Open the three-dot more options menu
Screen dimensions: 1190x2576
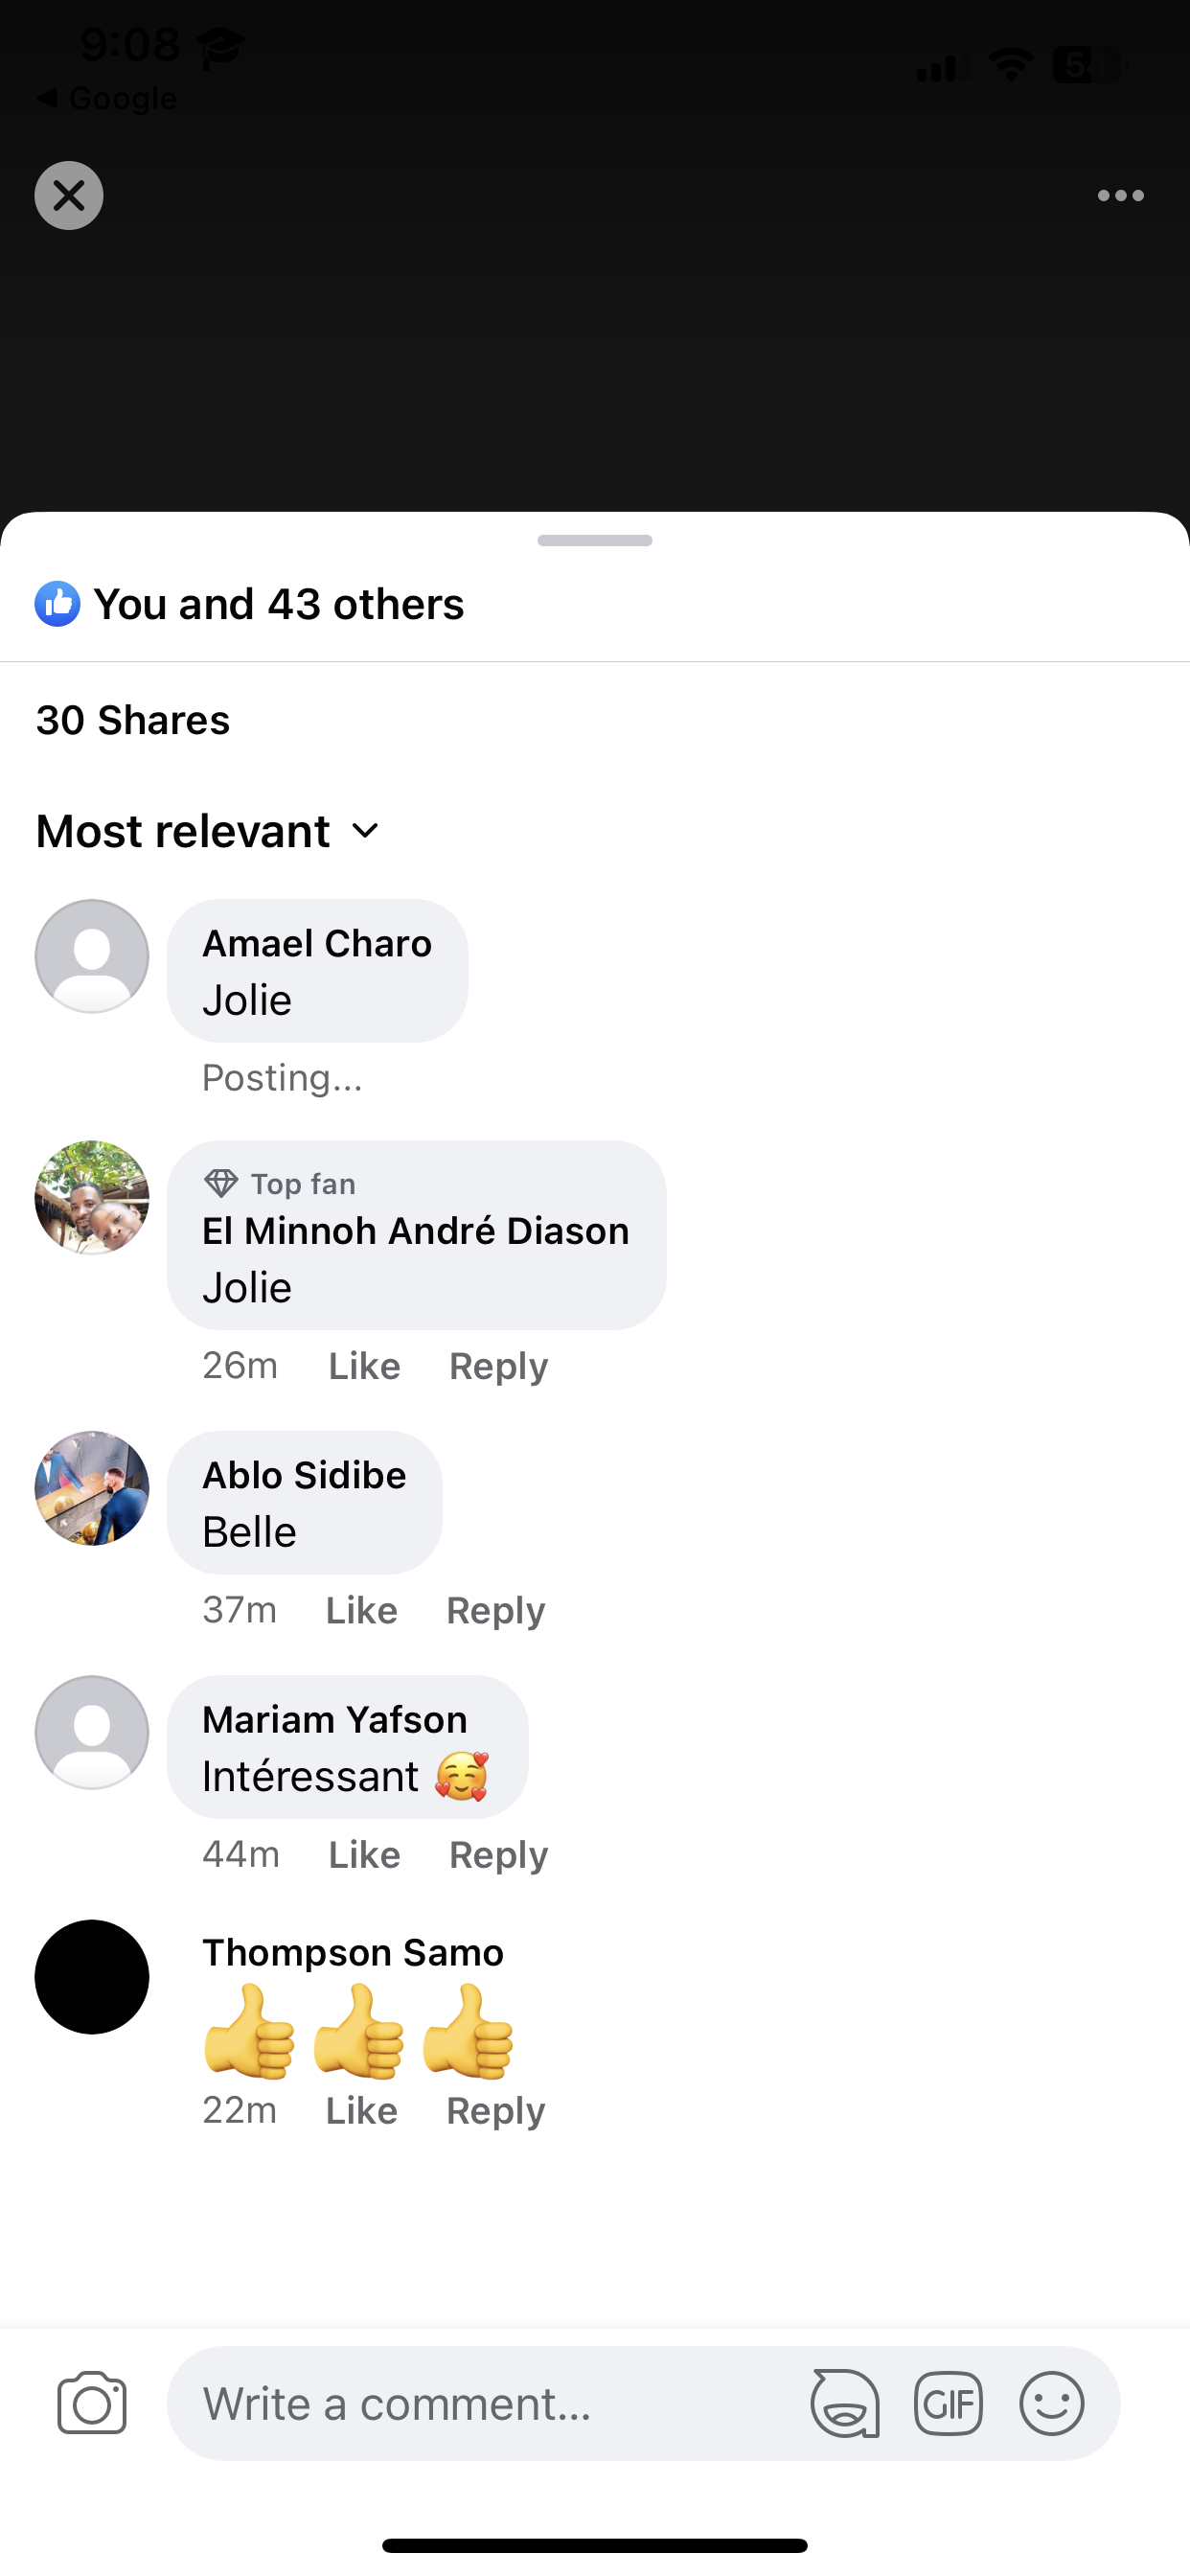(x=1120, y=196)
